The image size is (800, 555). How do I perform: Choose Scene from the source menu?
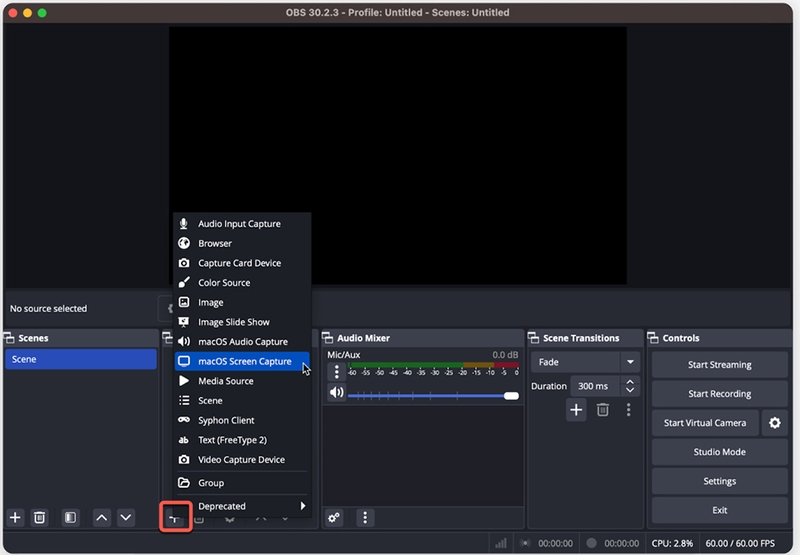pos(243,400)
